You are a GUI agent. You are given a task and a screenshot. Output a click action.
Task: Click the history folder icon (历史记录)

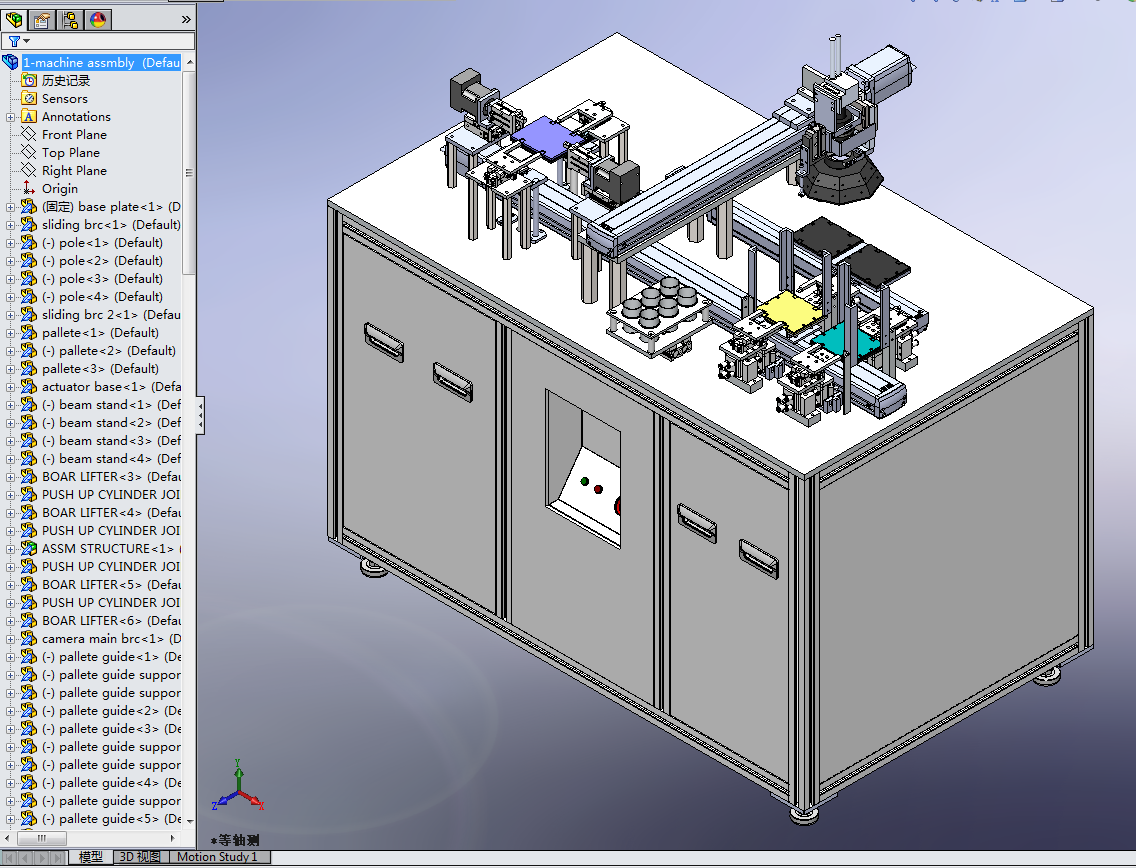click(29, 81)
